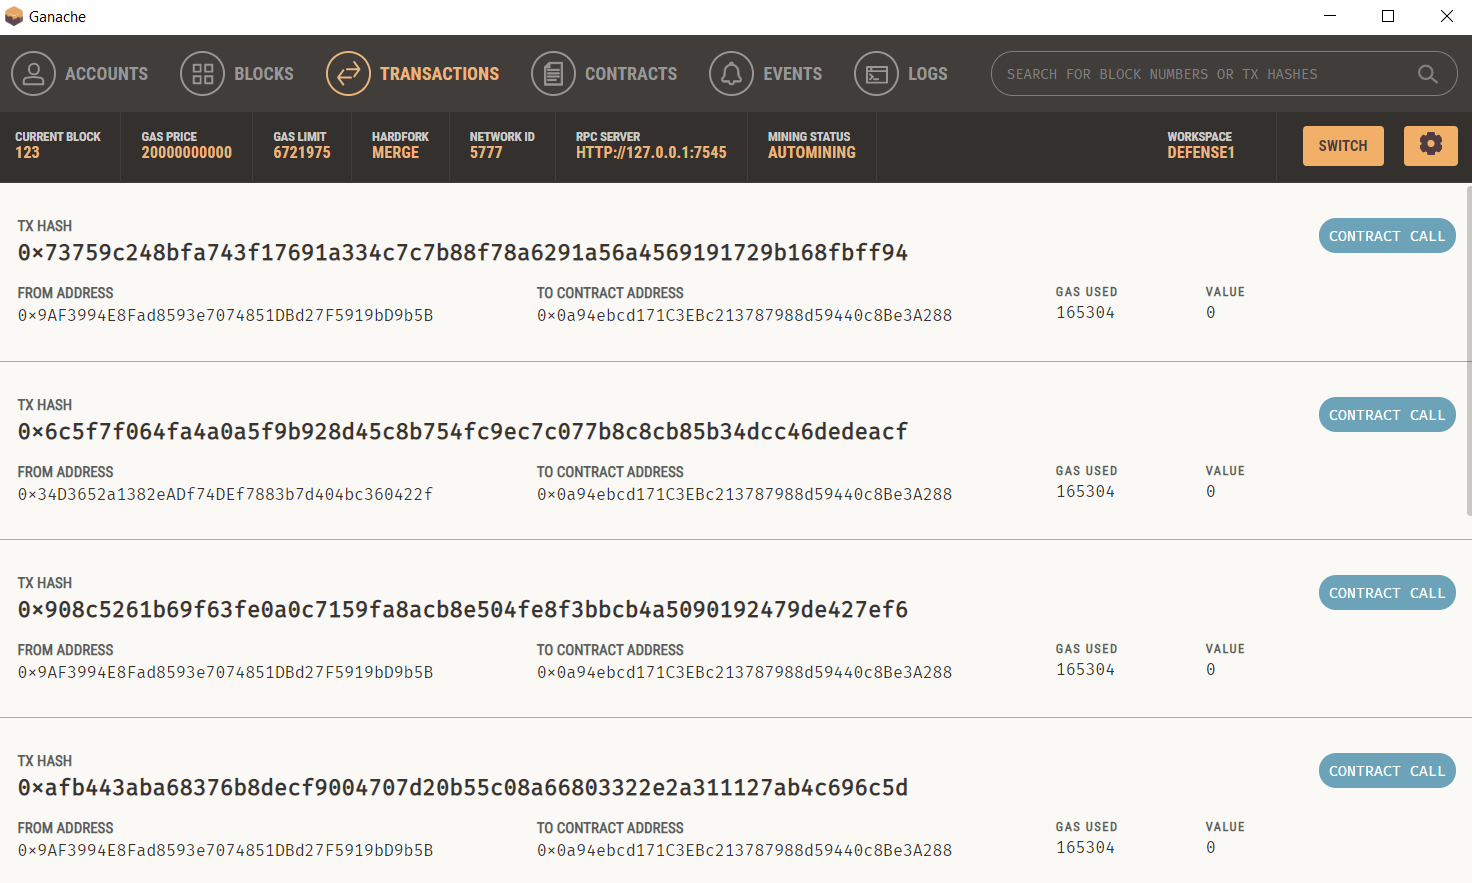Open settings with the gear icon

(x=1430, y=145)
